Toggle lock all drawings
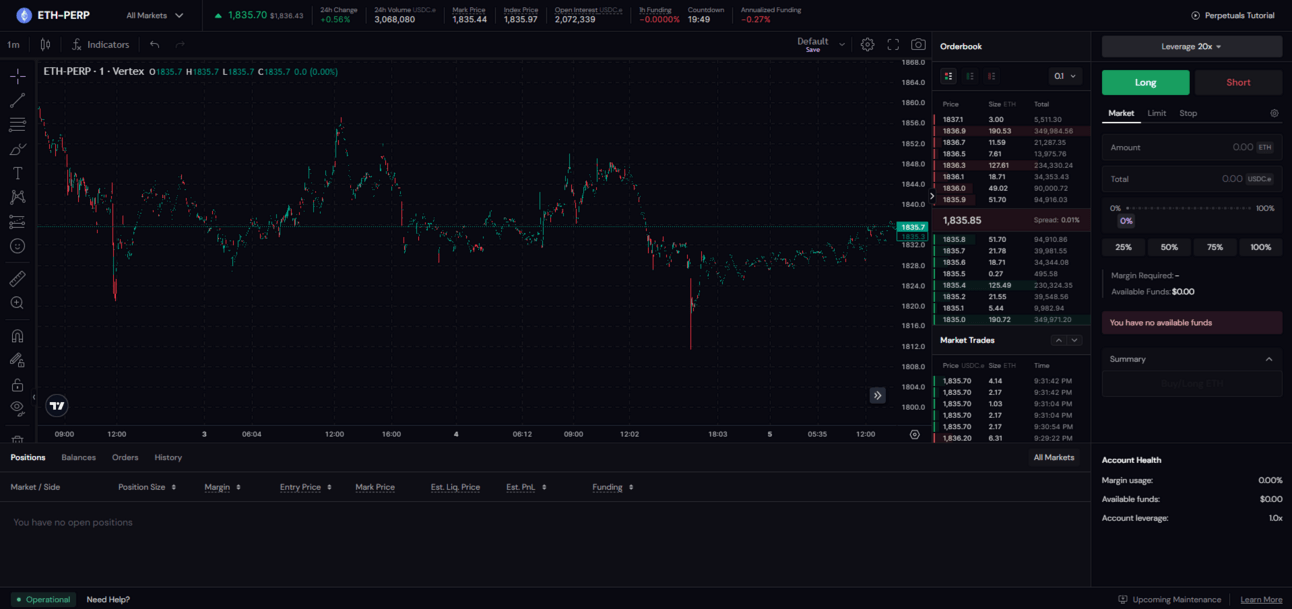The width and height of the screenshot is (1292, 609). coord(17,385)
